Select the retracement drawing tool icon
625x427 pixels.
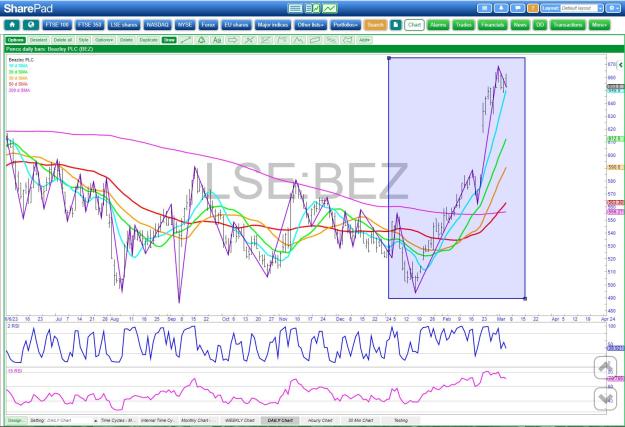pos(265,40)
